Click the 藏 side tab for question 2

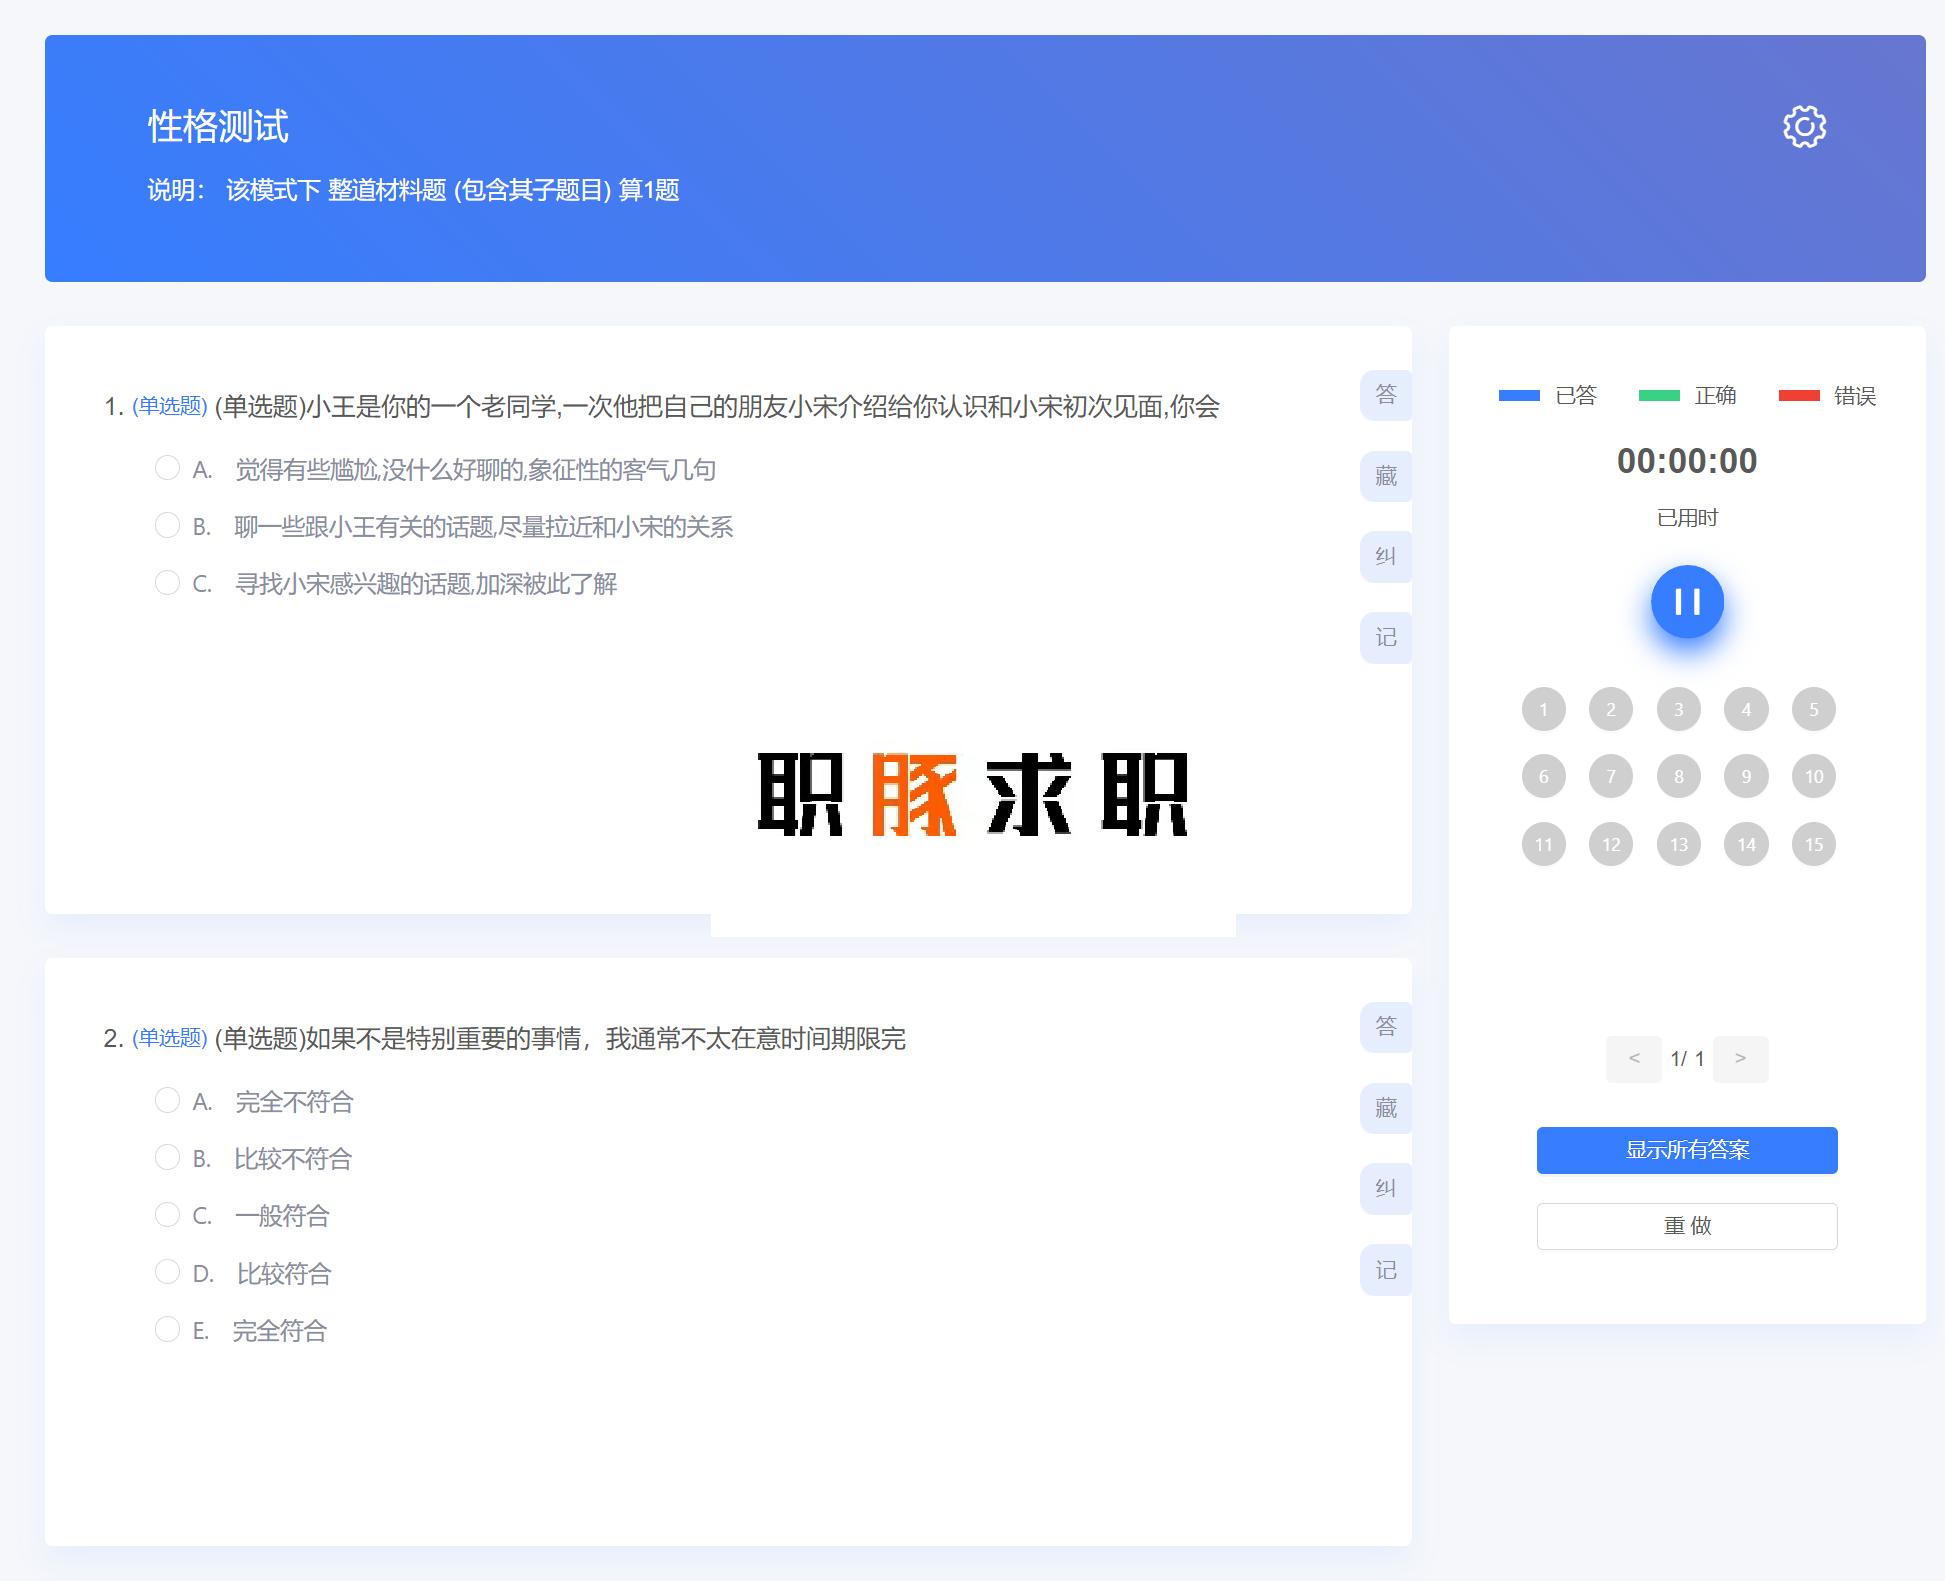[x=1386, y=1108]
